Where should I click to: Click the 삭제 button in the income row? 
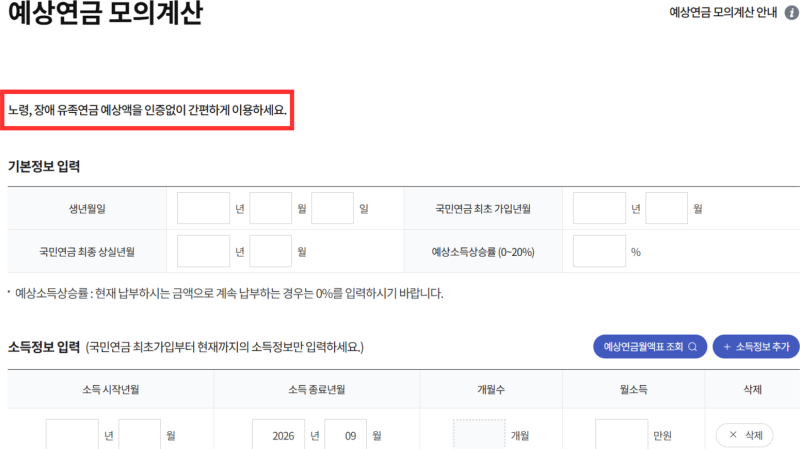pyautogui.click(x=744, y=435)
